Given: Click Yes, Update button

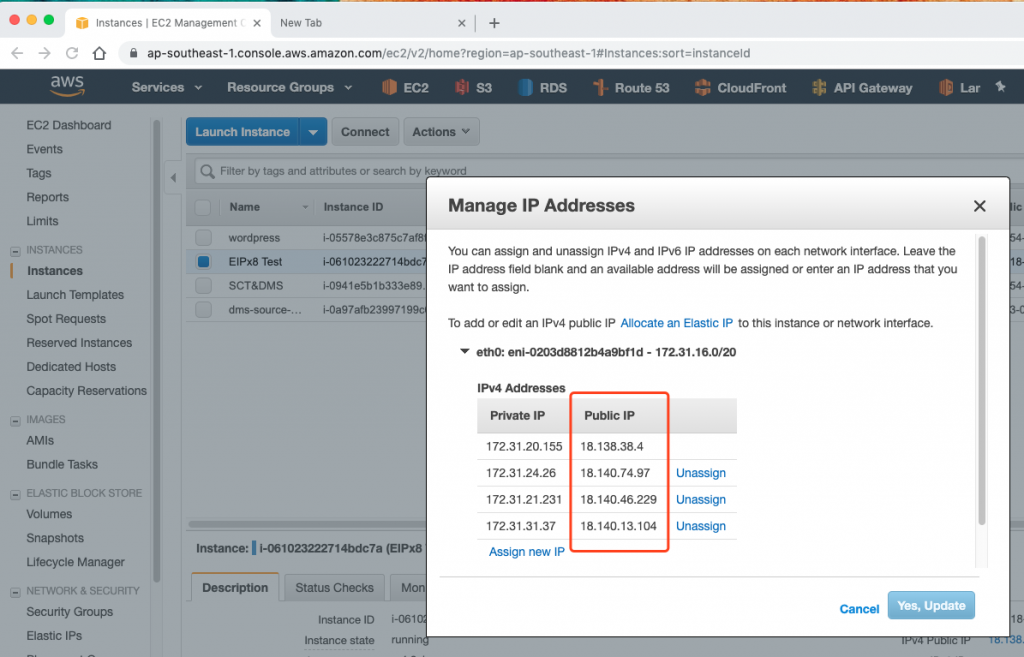Looking at the screenshot, I should [931, 605].
